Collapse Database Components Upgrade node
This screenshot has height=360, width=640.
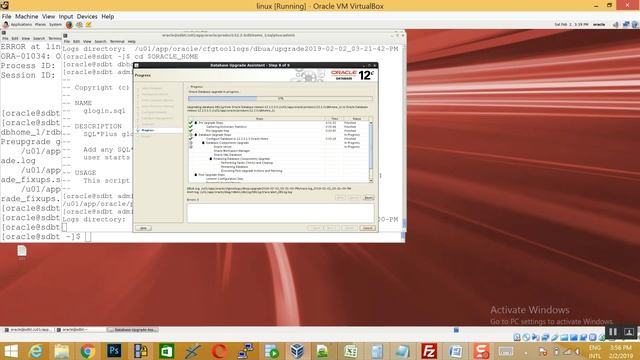click(x=203, y=143)
